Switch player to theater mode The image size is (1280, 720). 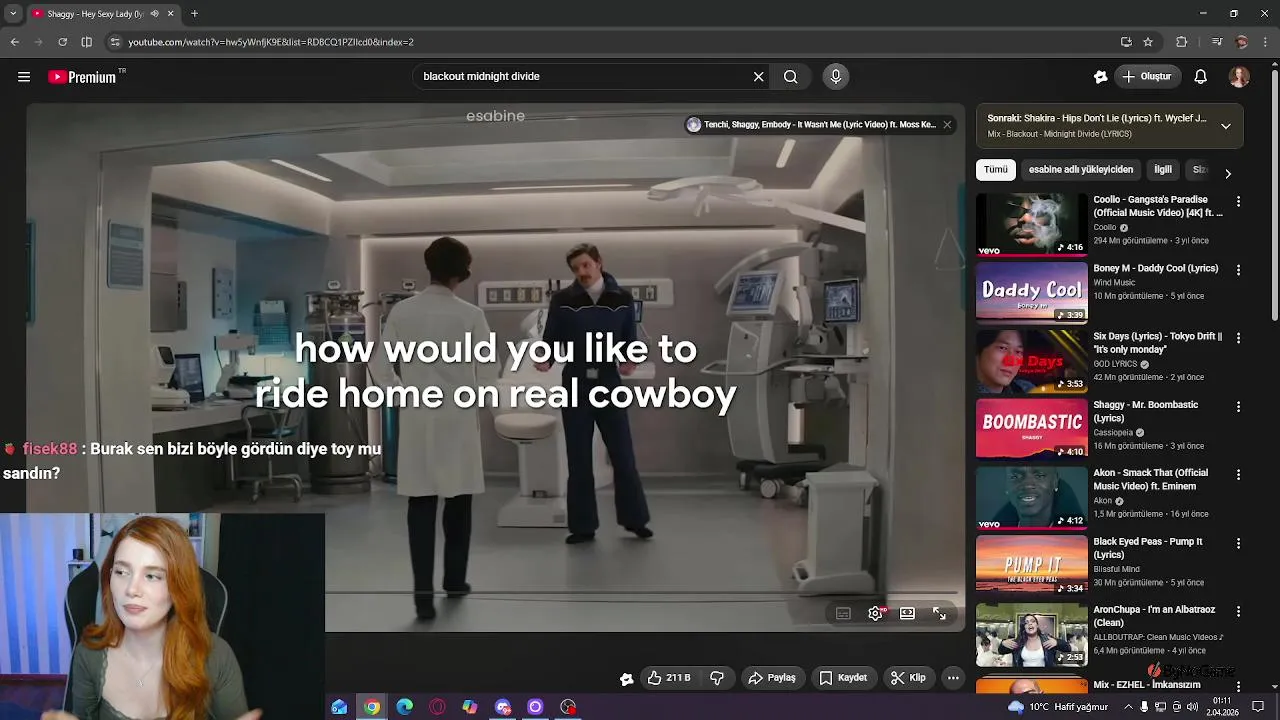coord(907,614)
